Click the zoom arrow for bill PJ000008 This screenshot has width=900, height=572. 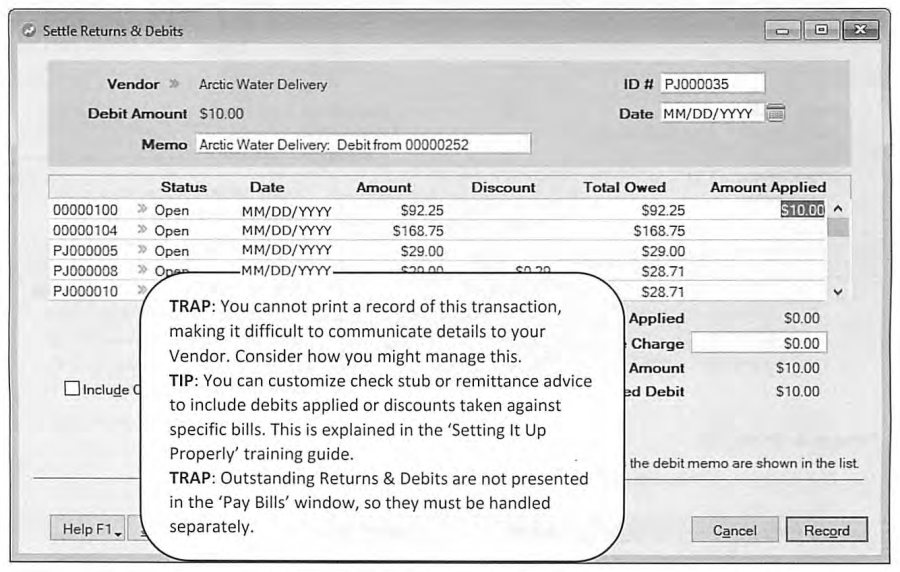pos(142,270)
